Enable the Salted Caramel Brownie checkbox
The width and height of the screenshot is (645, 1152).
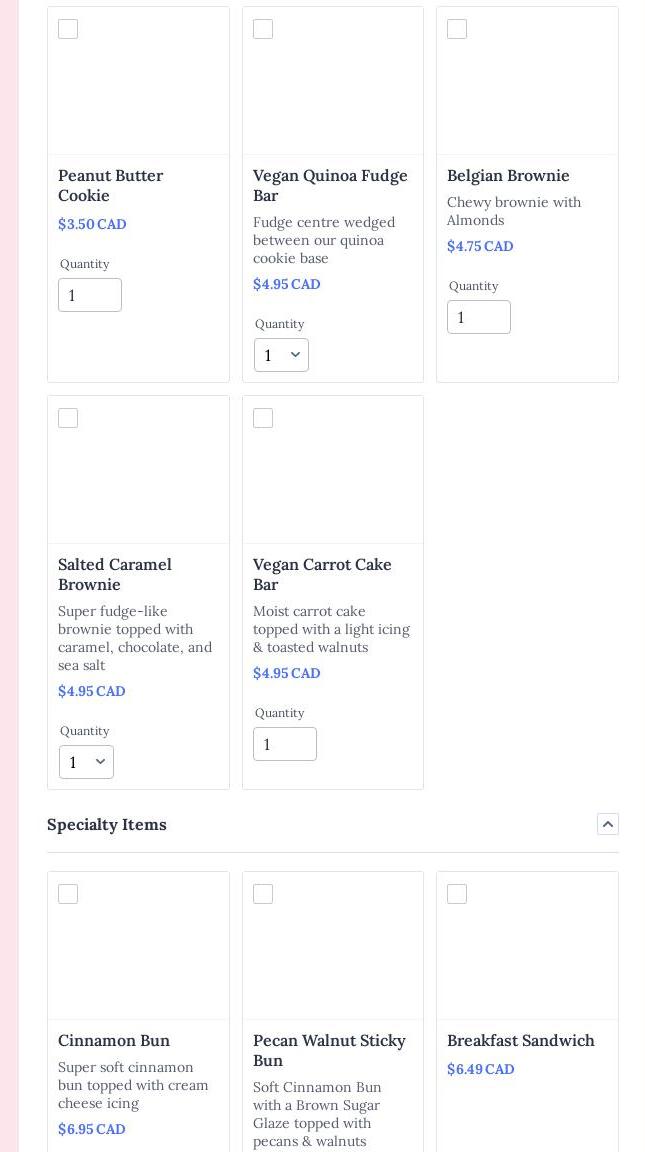(x=68, y=418)
